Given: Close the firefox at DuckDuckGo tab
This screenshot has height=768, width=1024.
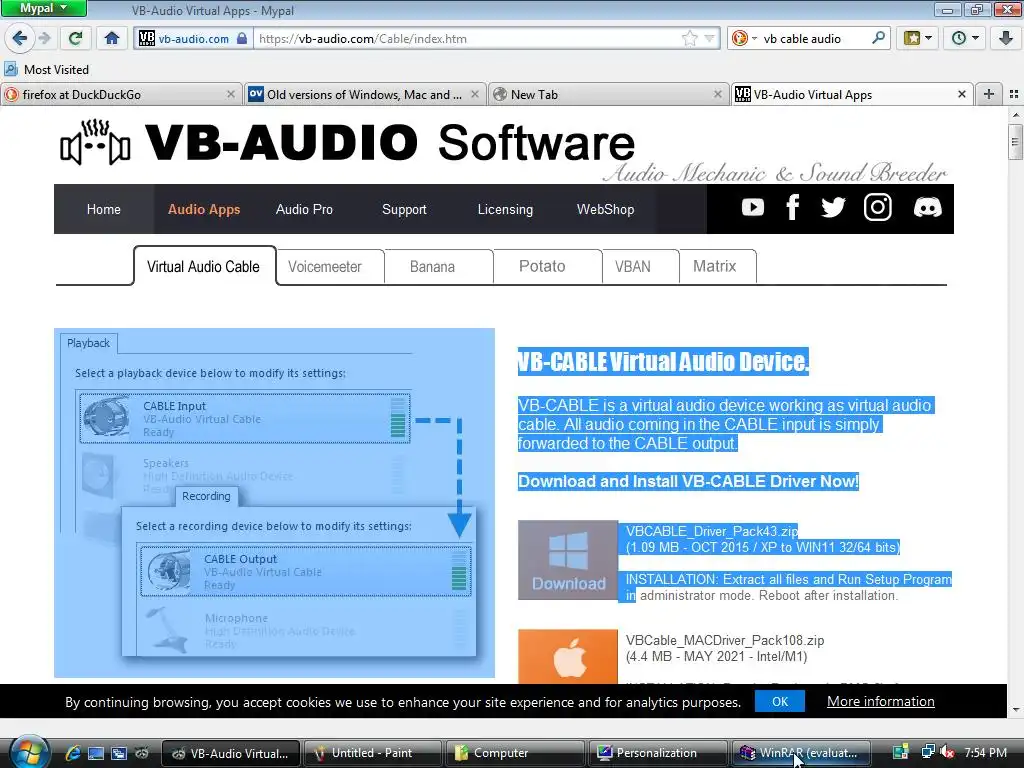Looking at the screenshot, I should 231,94.
